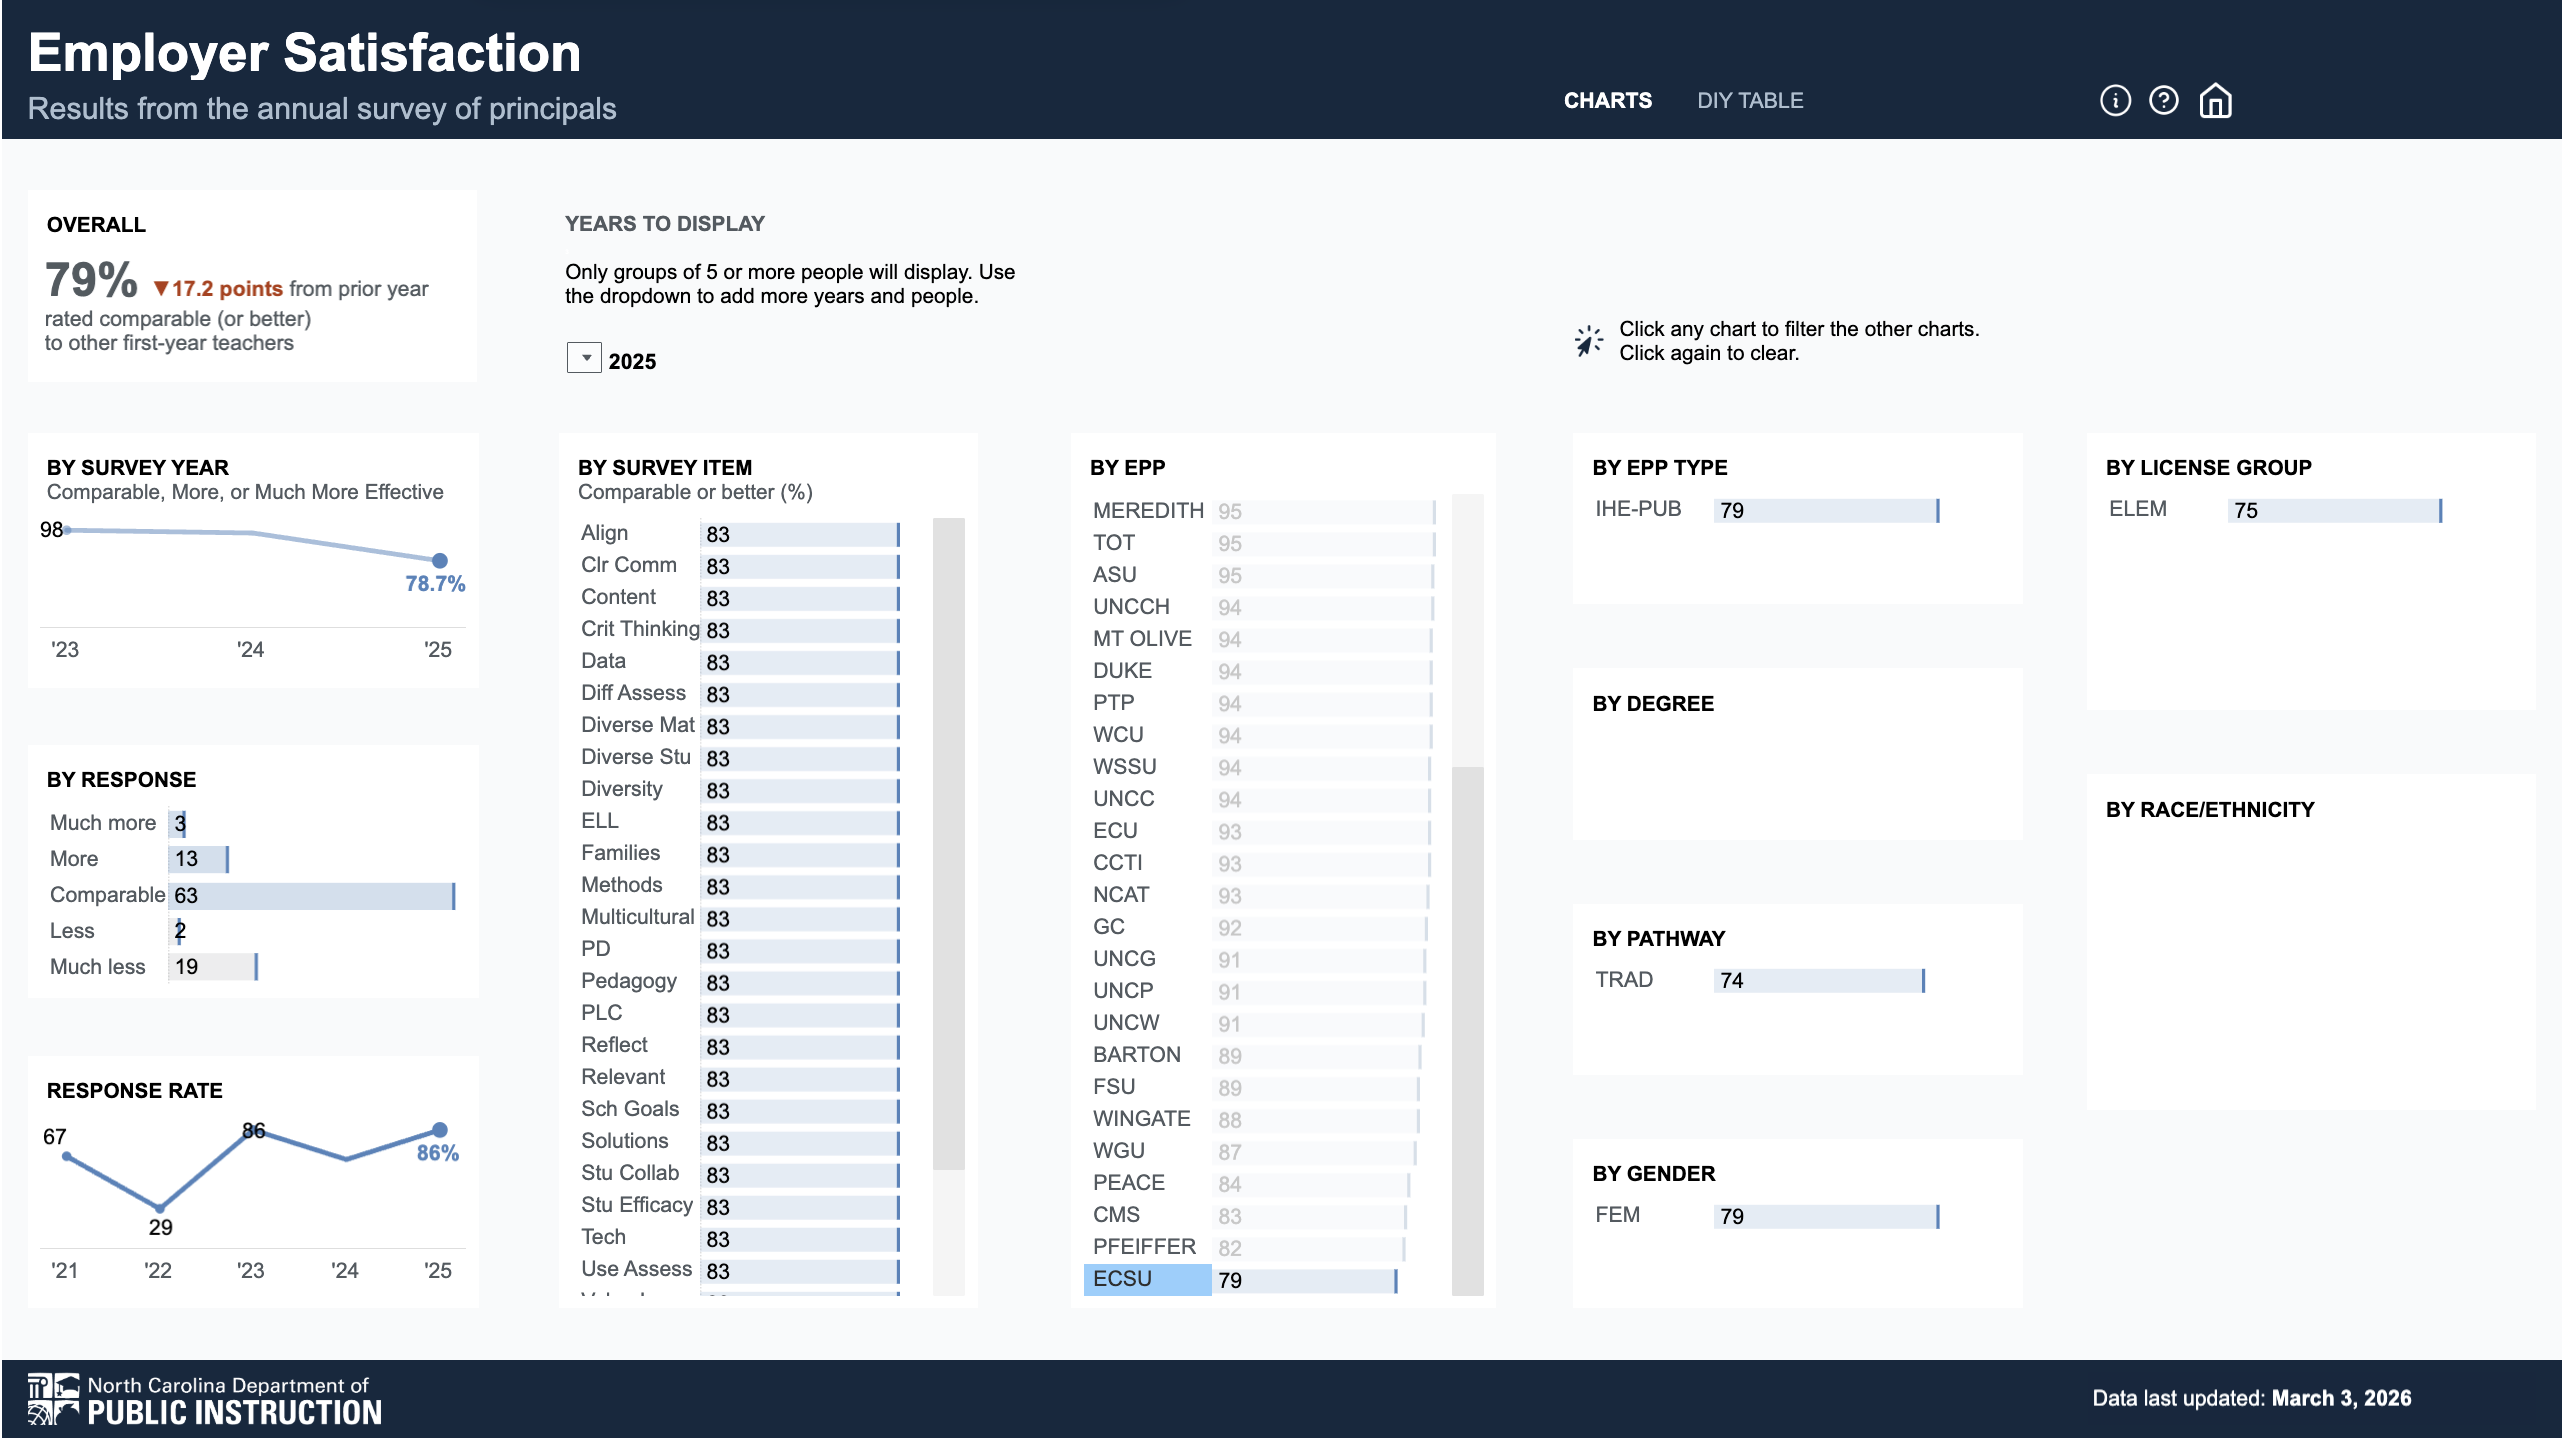The height and width of the screenshot is (1442, 2562).
Task: Click the 2025 year selection label
Action: pos(632,362)
